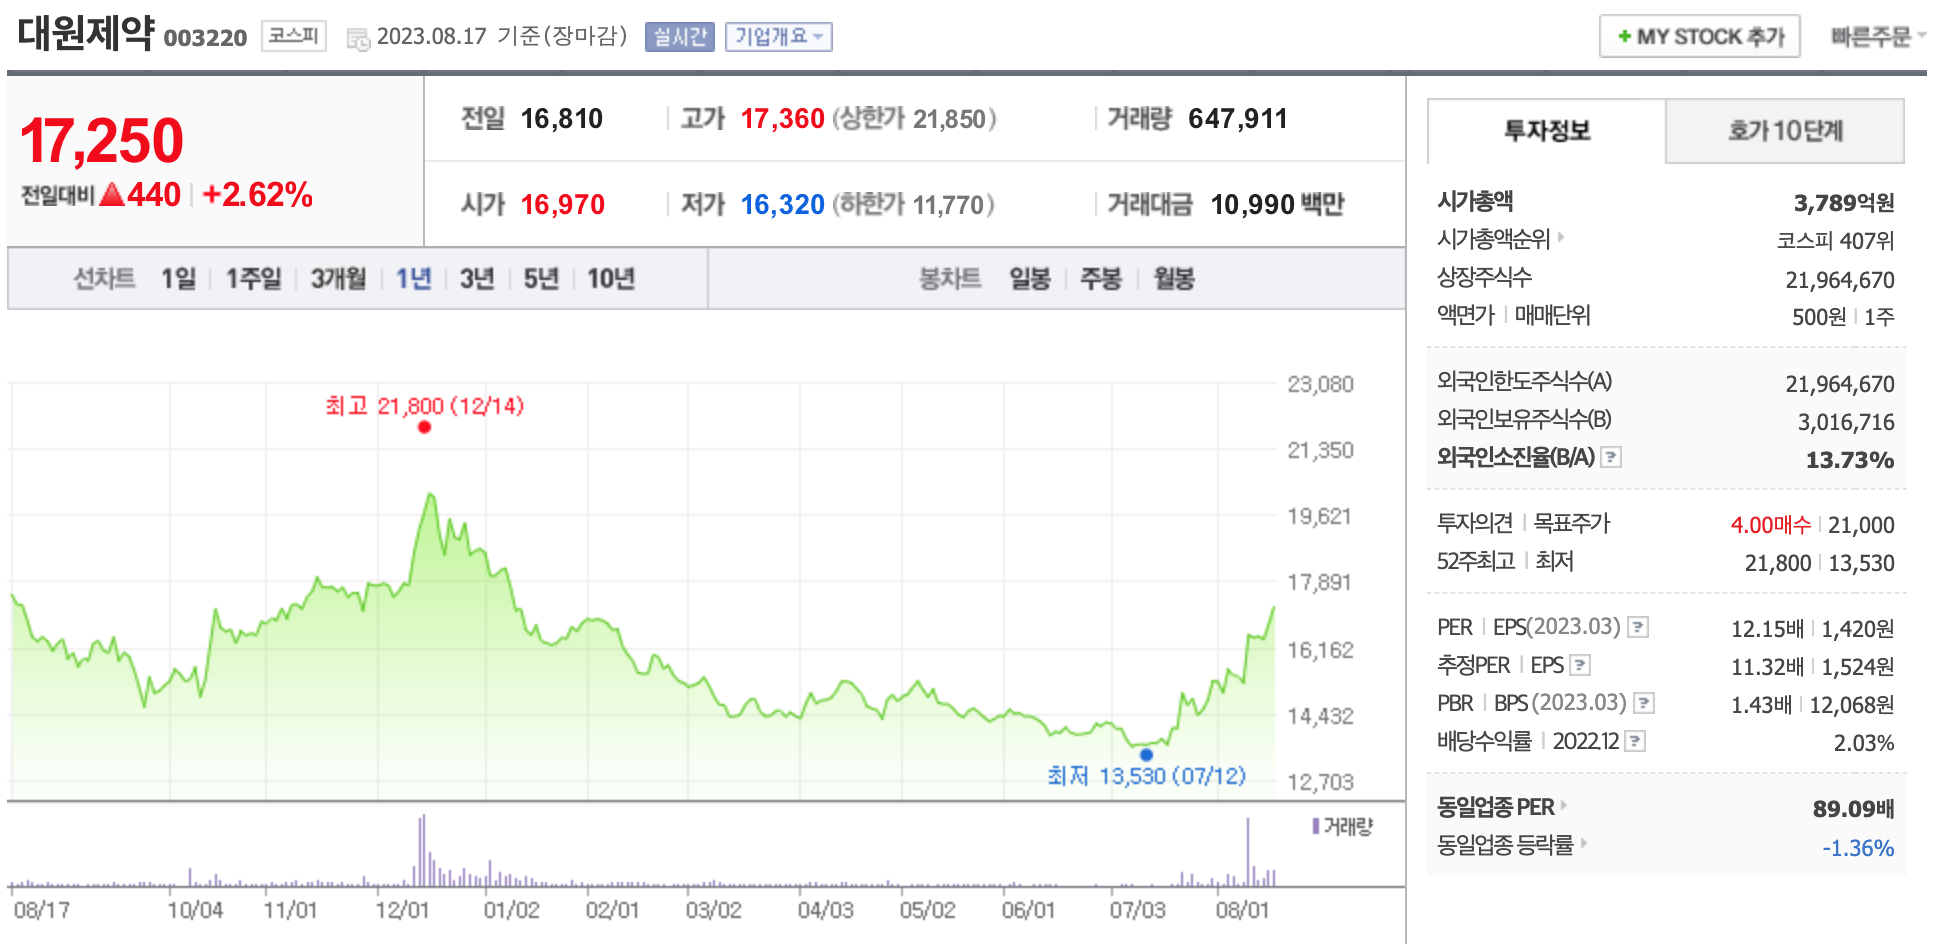Click the 투자의견 label
1938x944 pixels.
[x=1475, y=522]
